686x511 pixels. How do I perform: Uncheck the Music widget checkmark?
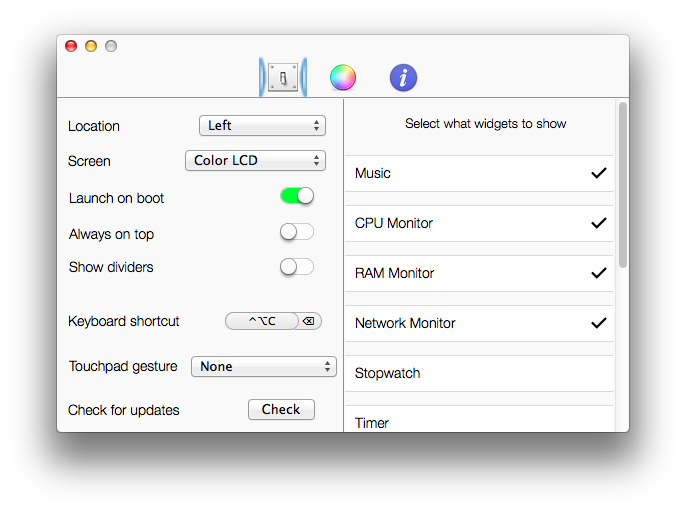click(x=598, y=173)
